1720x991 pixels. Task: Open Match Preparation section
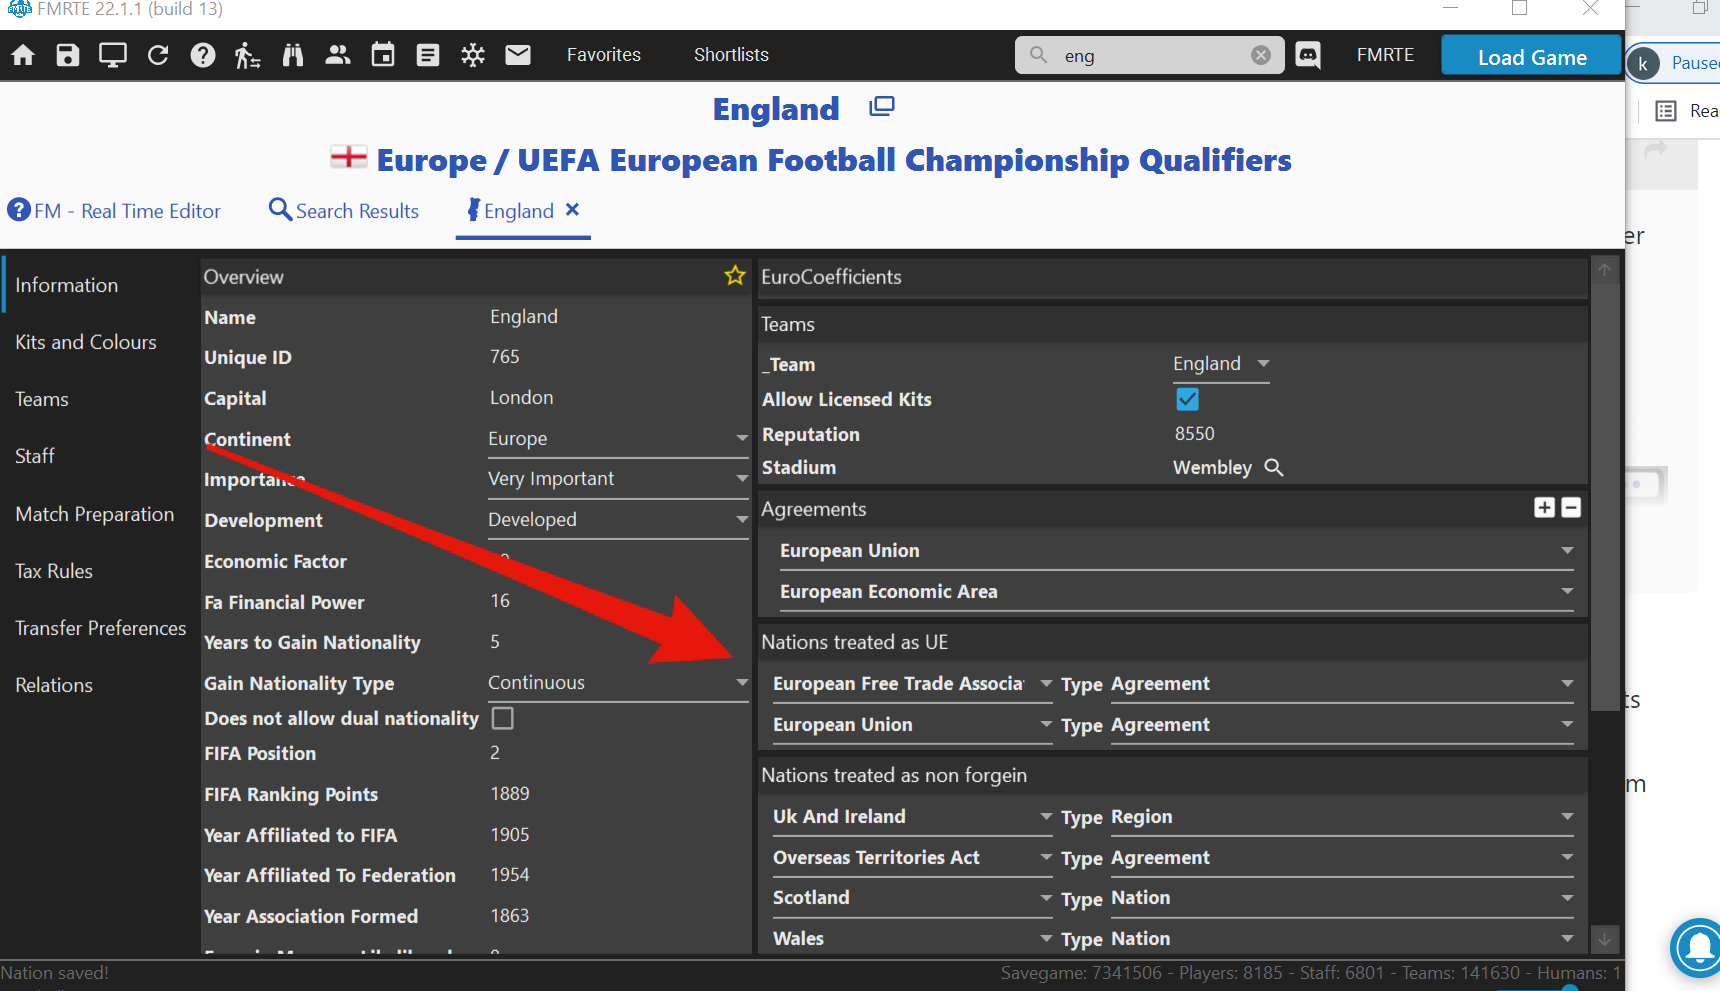[95, 514]
